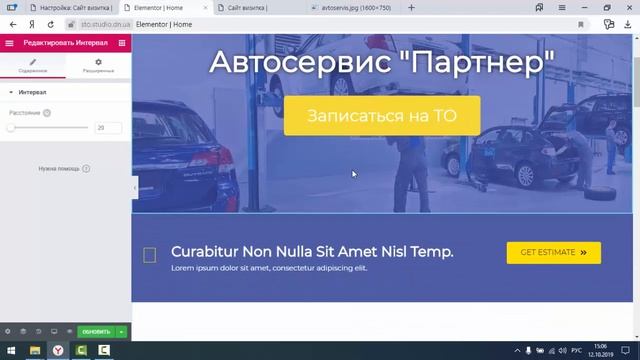Click the browser sidebar tabs icon at top-left
Screen dimensions: 640x360
pos(12,7)
